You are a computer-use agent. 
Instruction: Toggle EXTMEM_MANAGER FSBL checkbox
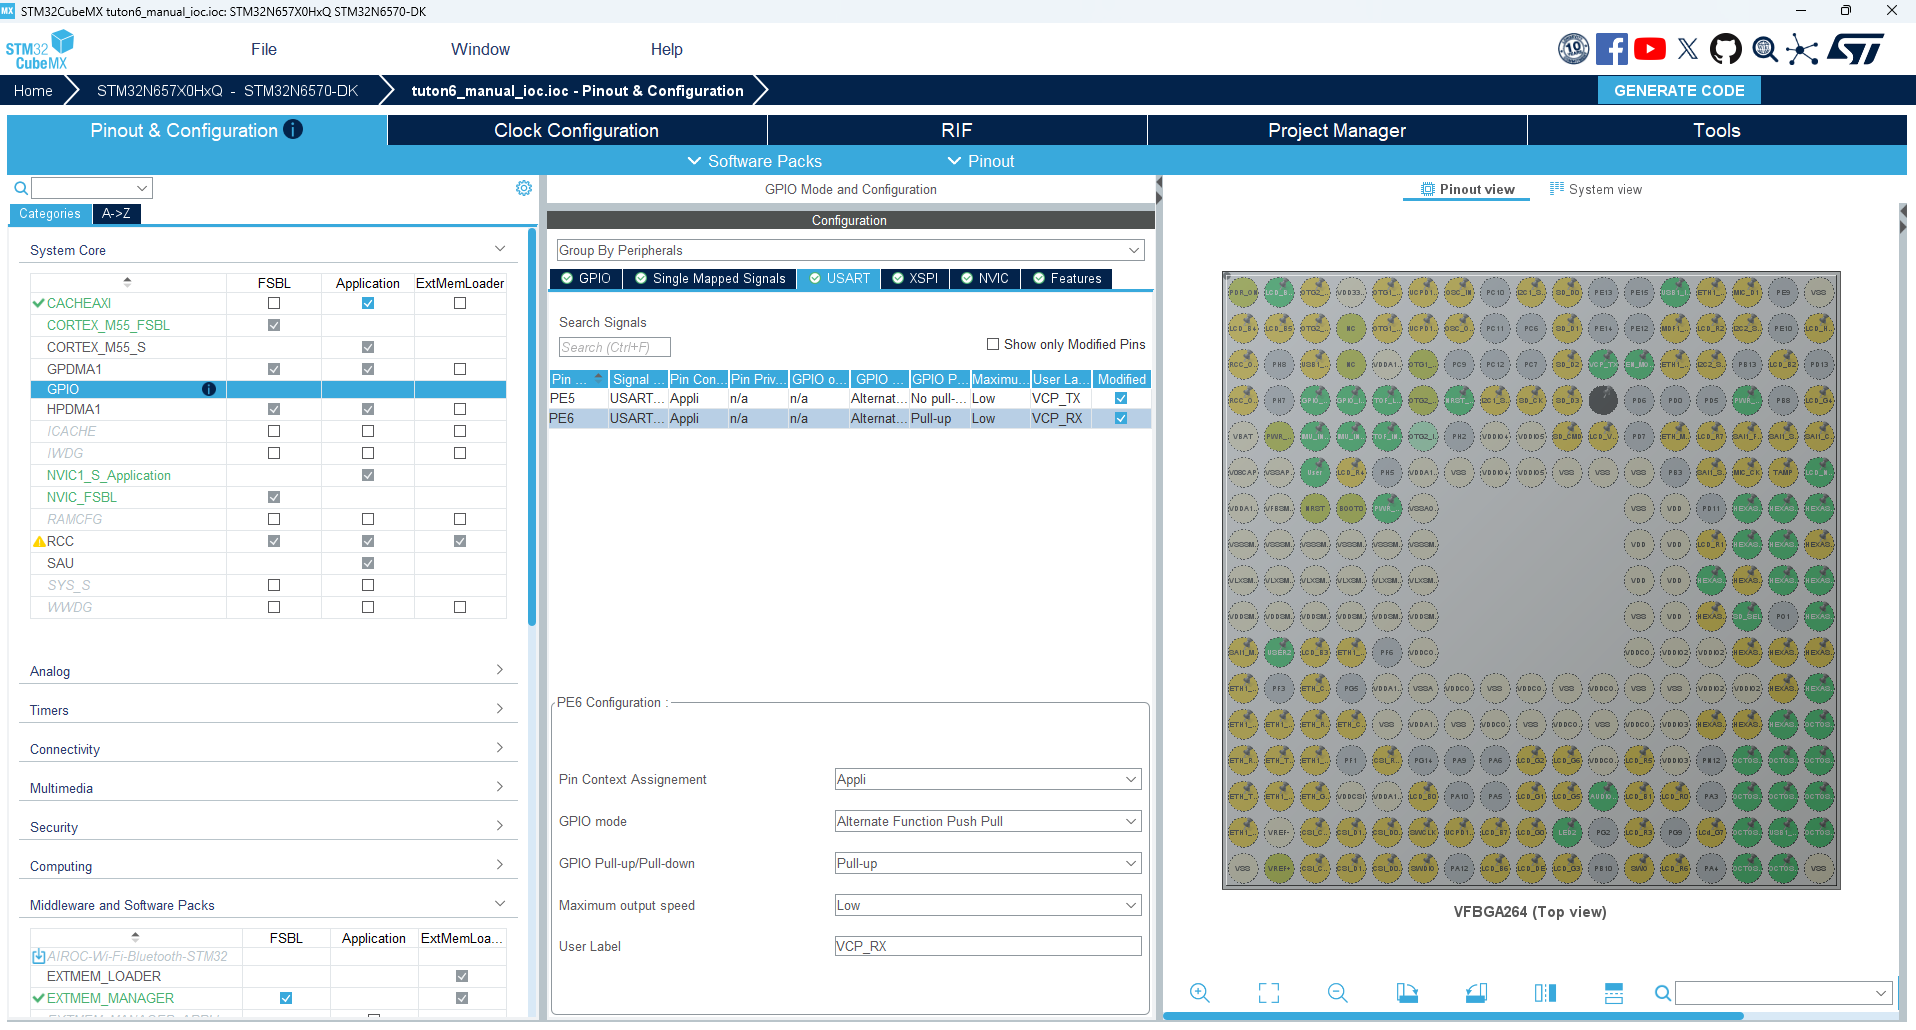click(286, 998)
